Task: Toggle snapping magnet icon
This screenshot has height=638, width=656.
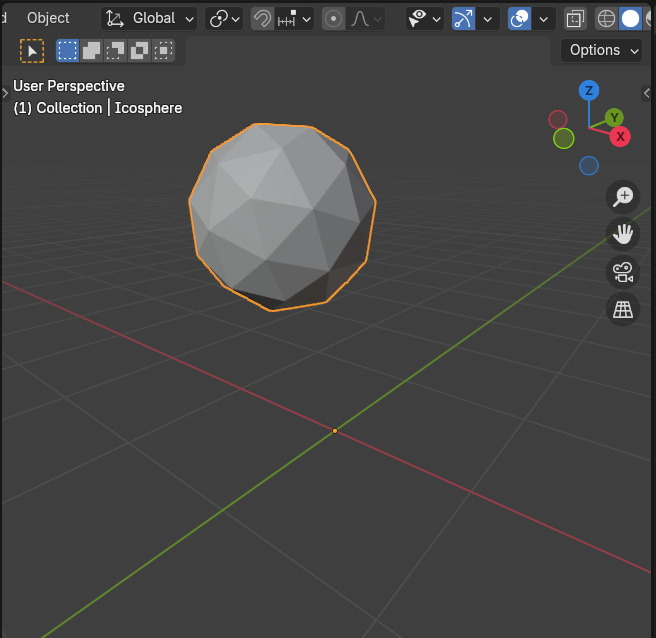Action: pyautogui.click(x=262, y=18)
